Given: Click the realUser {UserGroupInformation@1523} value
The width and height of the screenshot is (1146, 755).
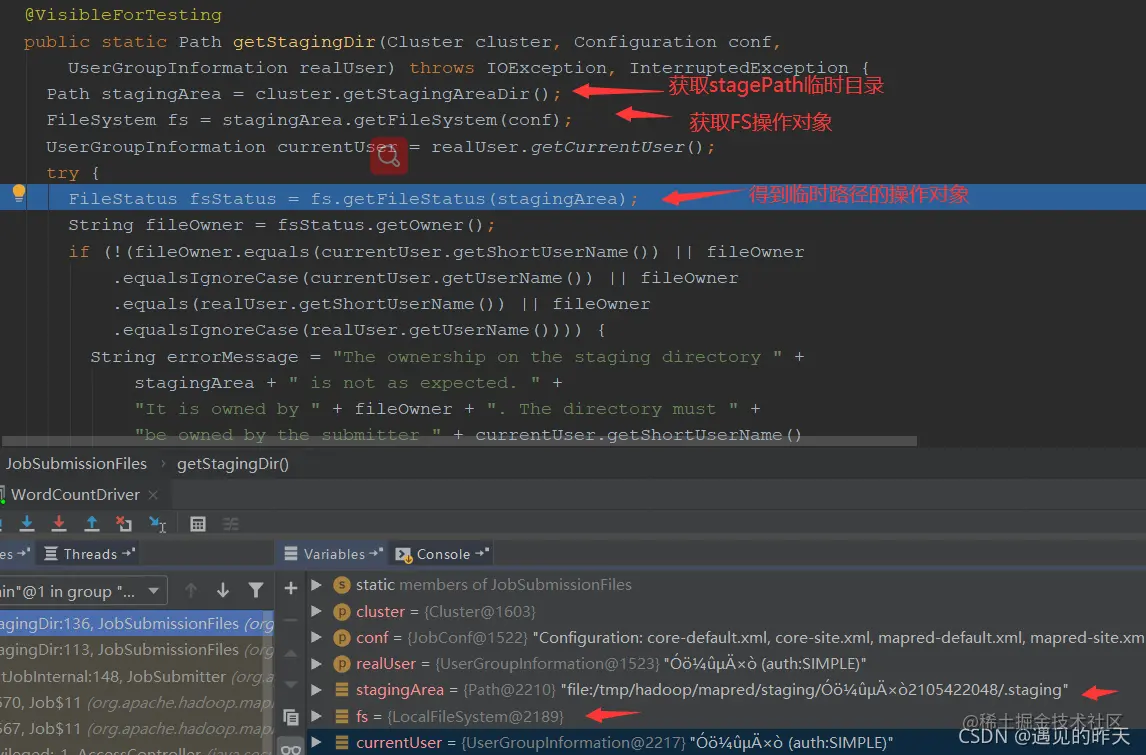Looking at the screenshot, I should [547, 664].
